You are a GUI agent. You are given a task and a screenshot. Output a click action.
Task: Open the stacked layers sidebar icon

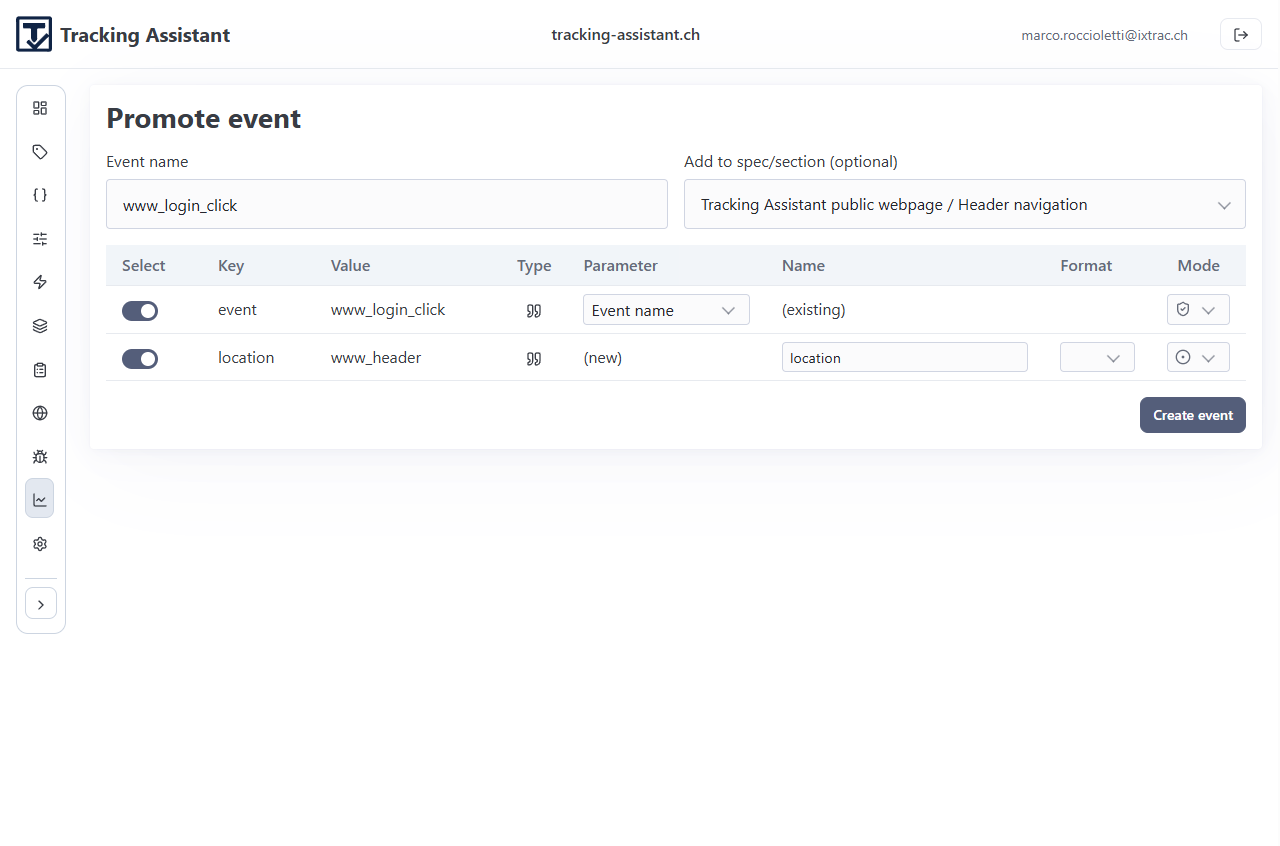pos(40,326)
